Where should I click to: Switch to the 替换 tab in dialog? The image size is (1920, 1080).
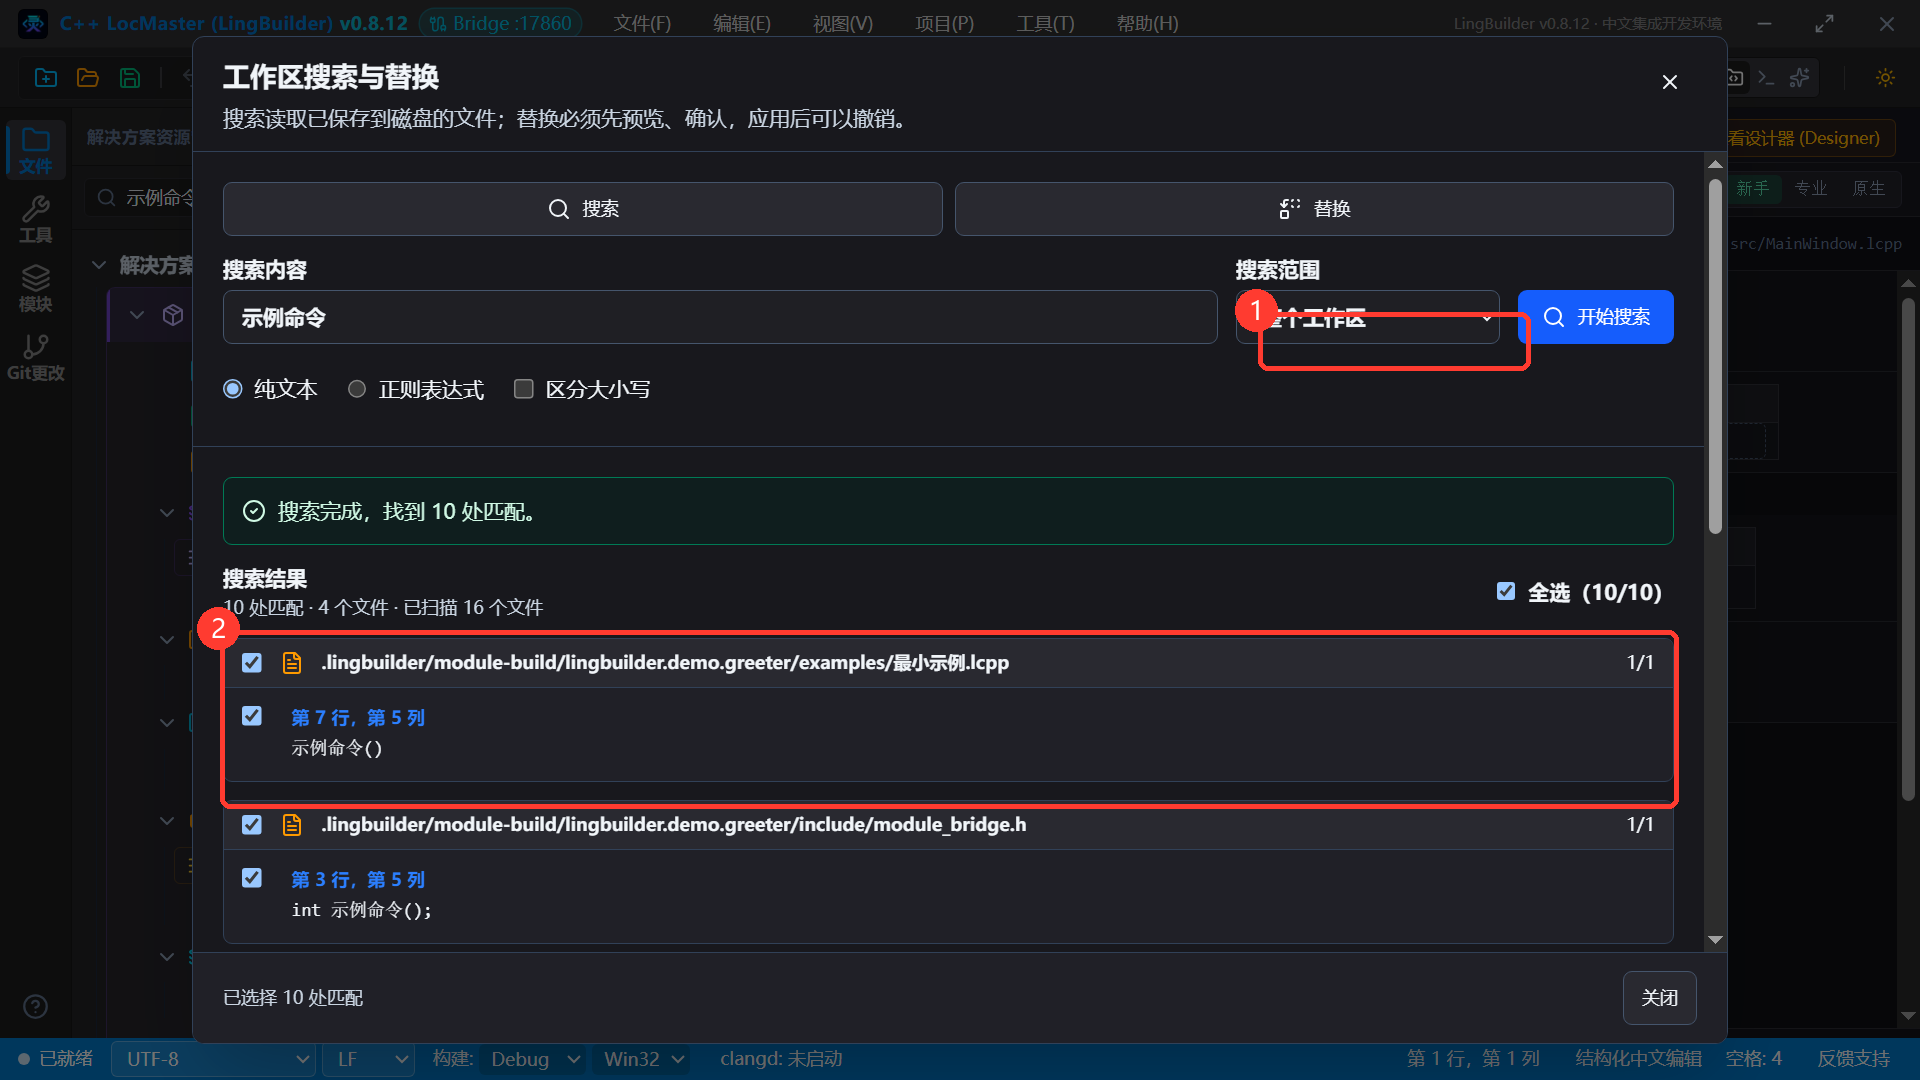click(x=1314, y=209)
